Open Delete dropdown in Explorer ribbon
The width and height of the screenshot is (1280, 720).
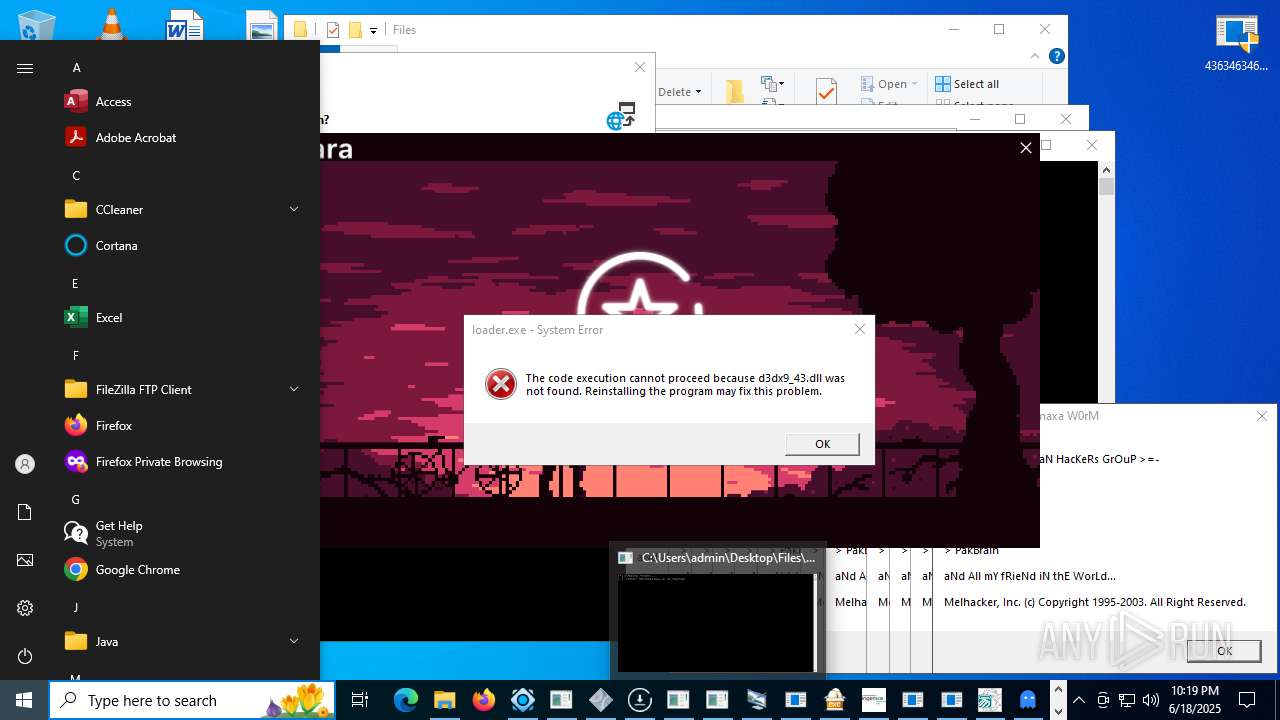[680, 92]
